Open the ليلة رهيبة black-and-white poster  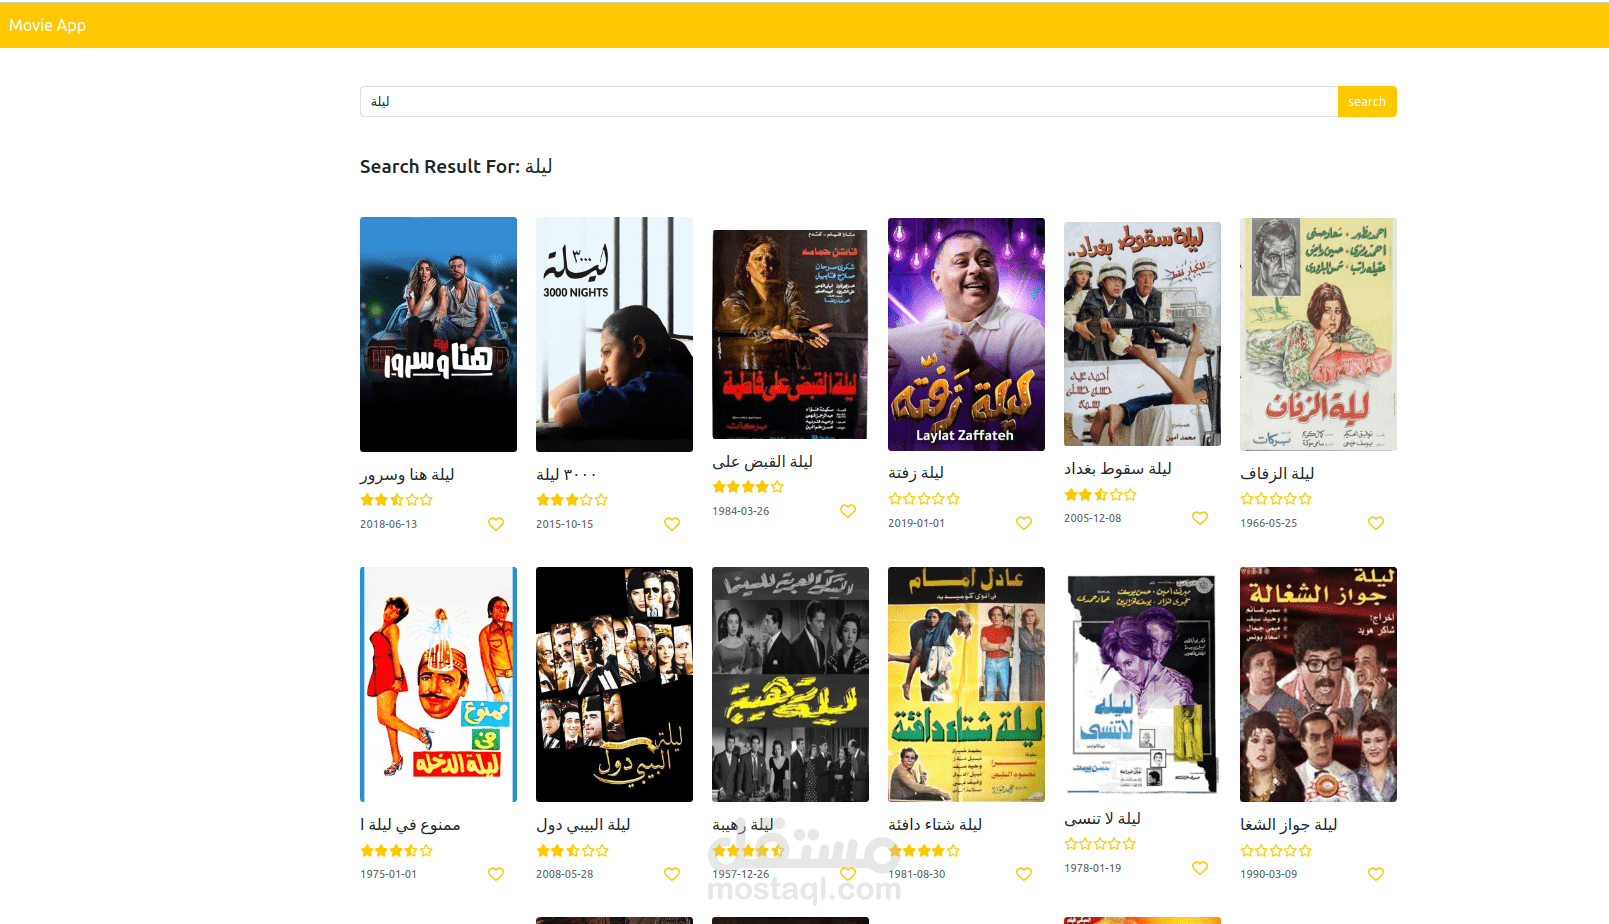click(x=790, y=684)
